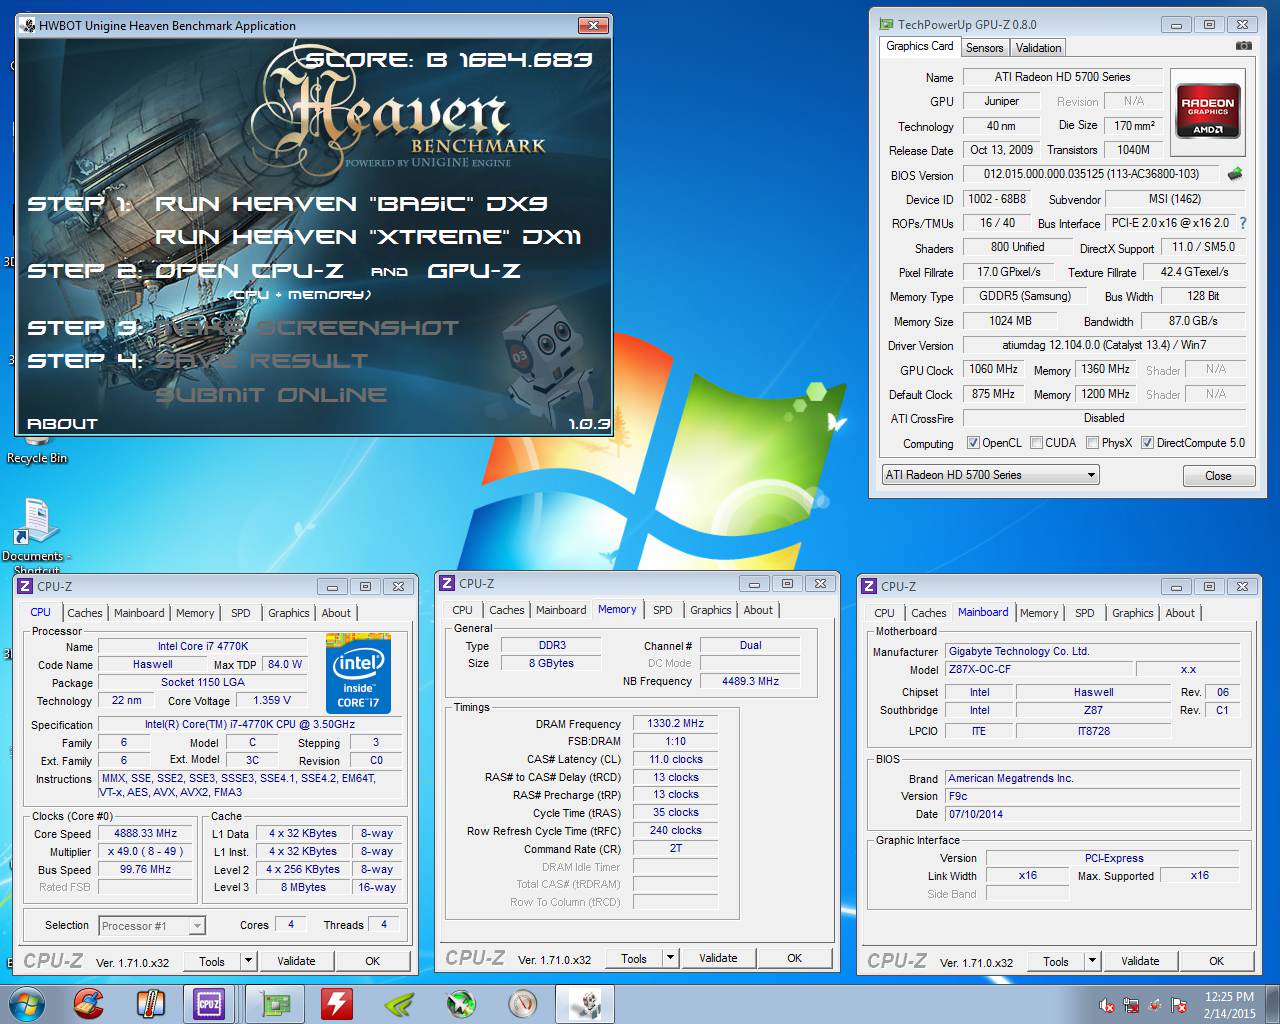Image resolution: width=1280 pixels, height=1024 pixels.
Task: Click the round gauge taskbar icon
Action: click(523, 1004)
